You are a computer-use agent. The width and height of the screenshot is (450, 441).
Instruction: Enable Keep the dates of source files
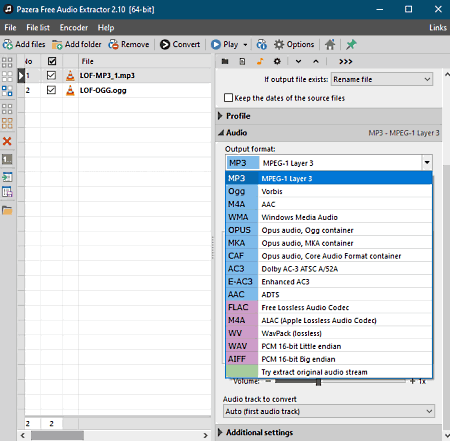click(228, 98)
